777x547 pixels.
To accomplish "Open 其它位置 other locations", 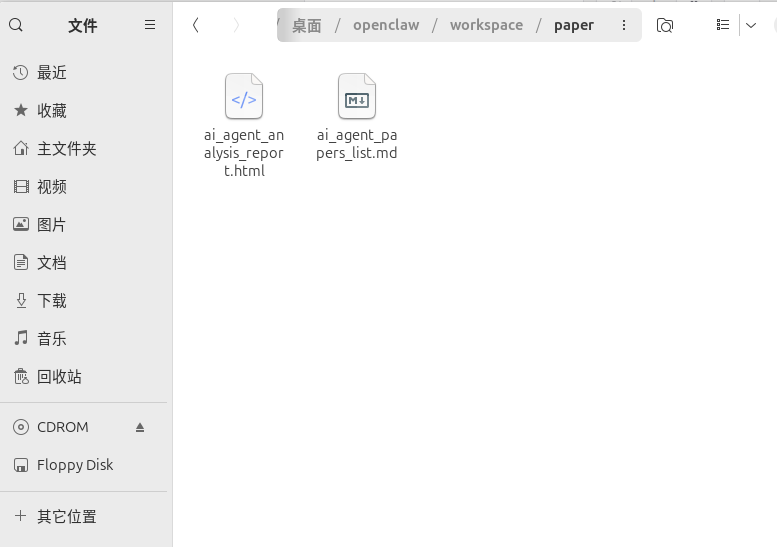I will point(67,517).
